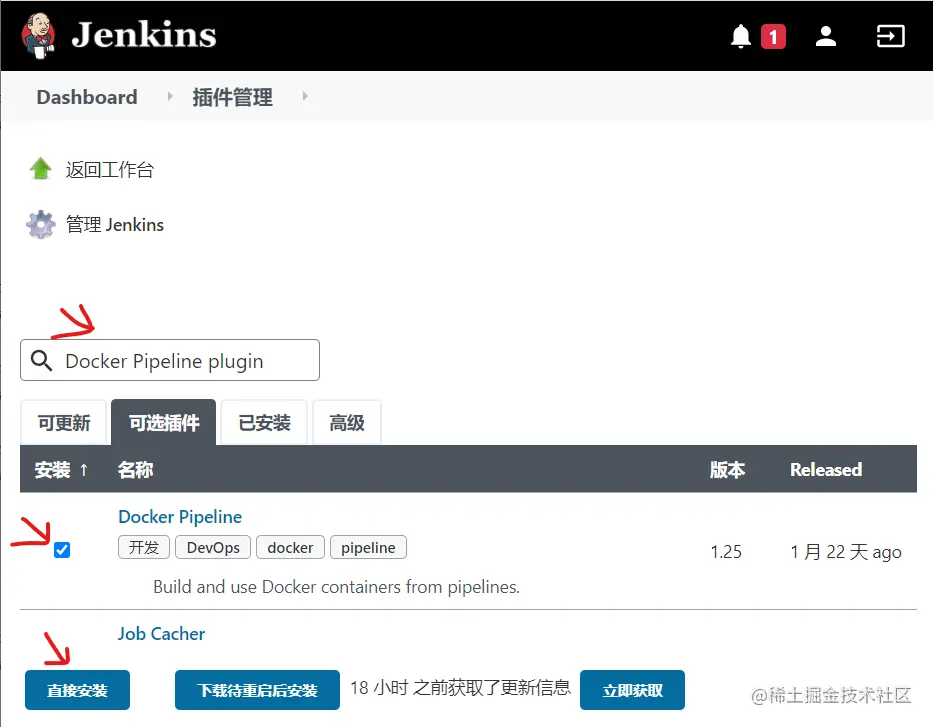The width and height of the screenshot is (933, 727).
Task: Click the '18 小时 之前获取了更新信息' text
Action: coord(460,688)
